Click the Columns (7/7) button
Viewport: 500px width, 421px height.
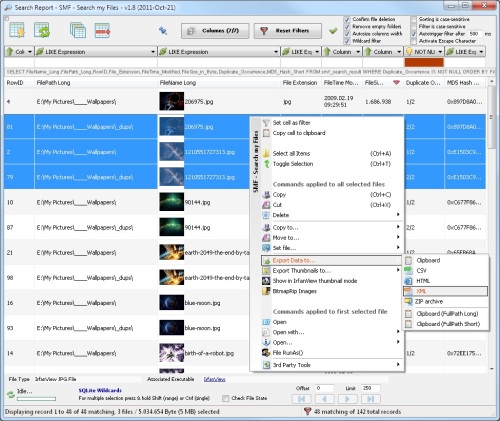215,31
